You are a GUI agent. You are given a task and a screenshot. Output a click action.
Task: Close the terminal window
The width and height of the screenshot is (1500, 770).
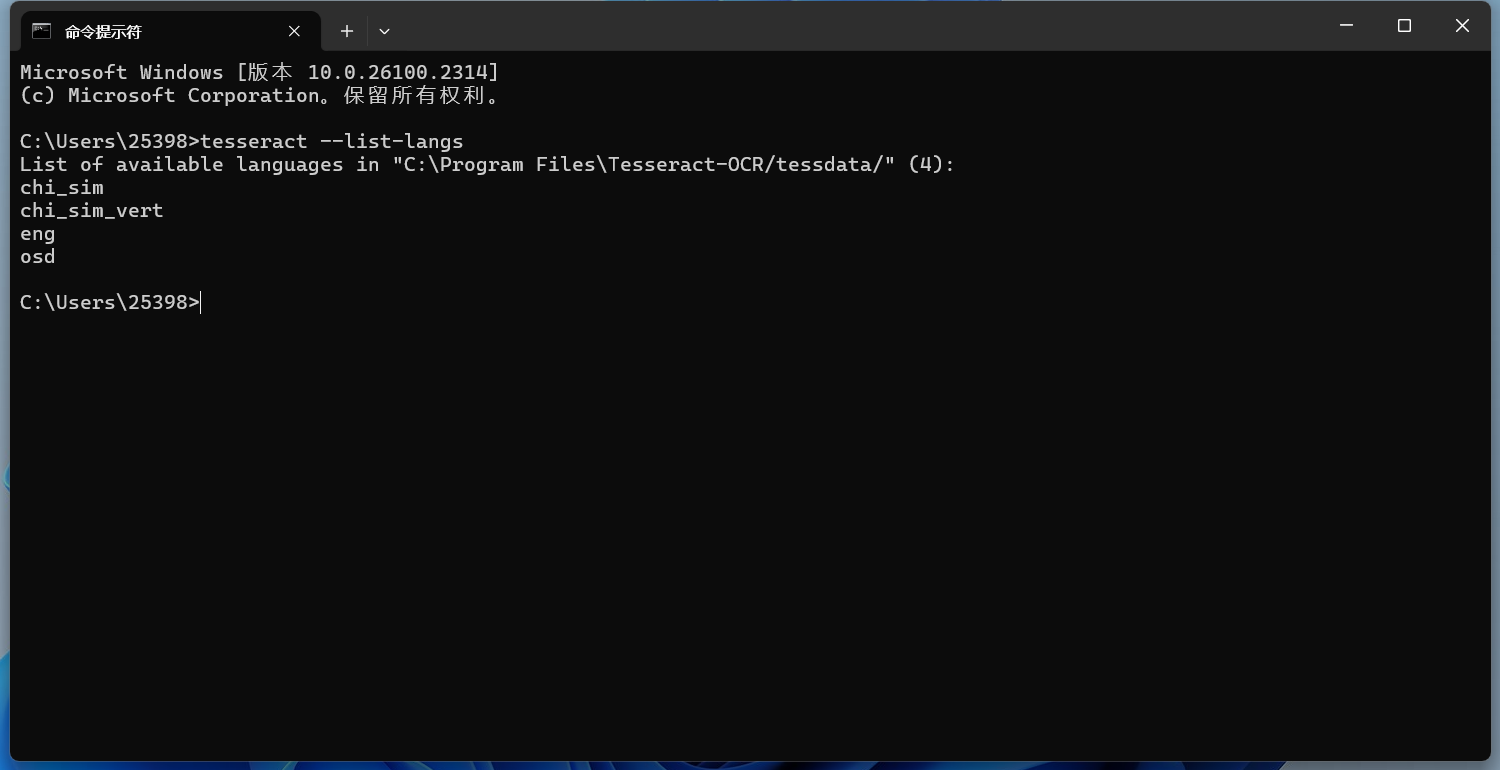pos(1462,26)
